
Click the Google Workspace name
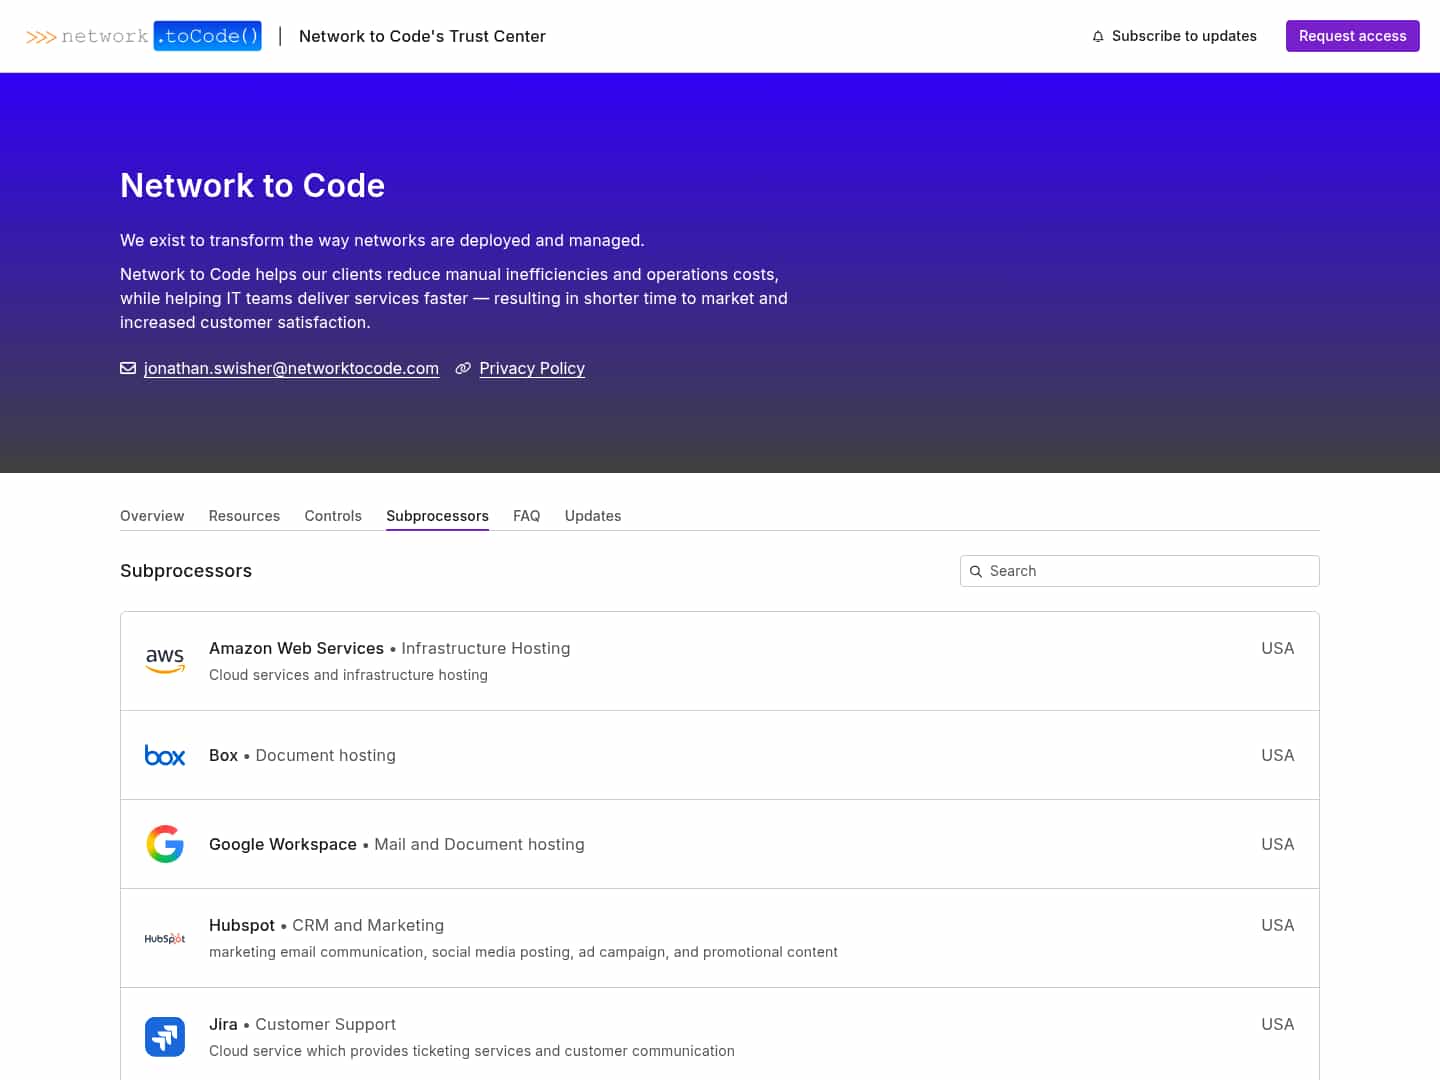click(x=283, y=844)
